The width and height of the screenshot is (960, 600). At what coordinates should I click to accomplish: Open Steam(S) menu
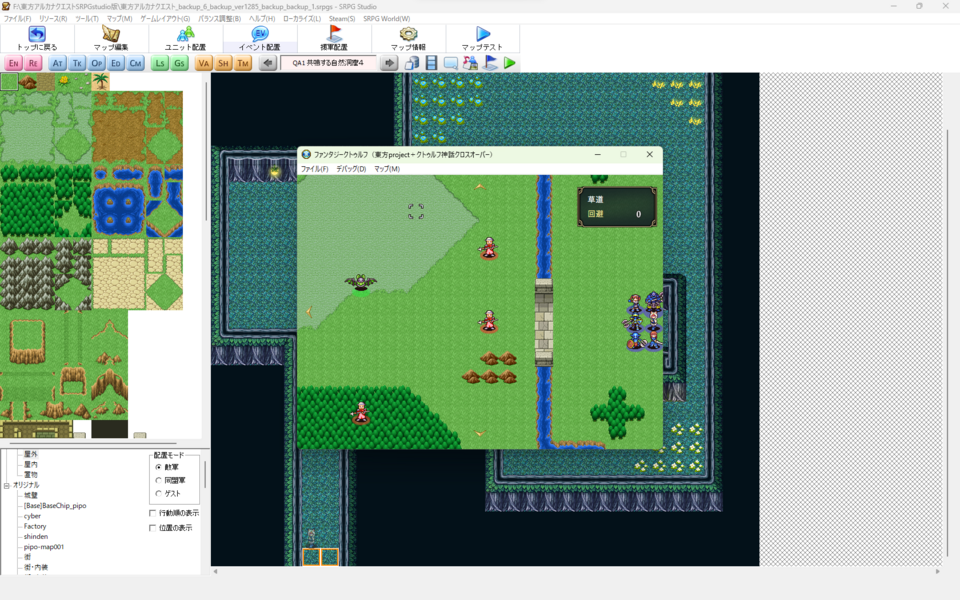(342, 18)
